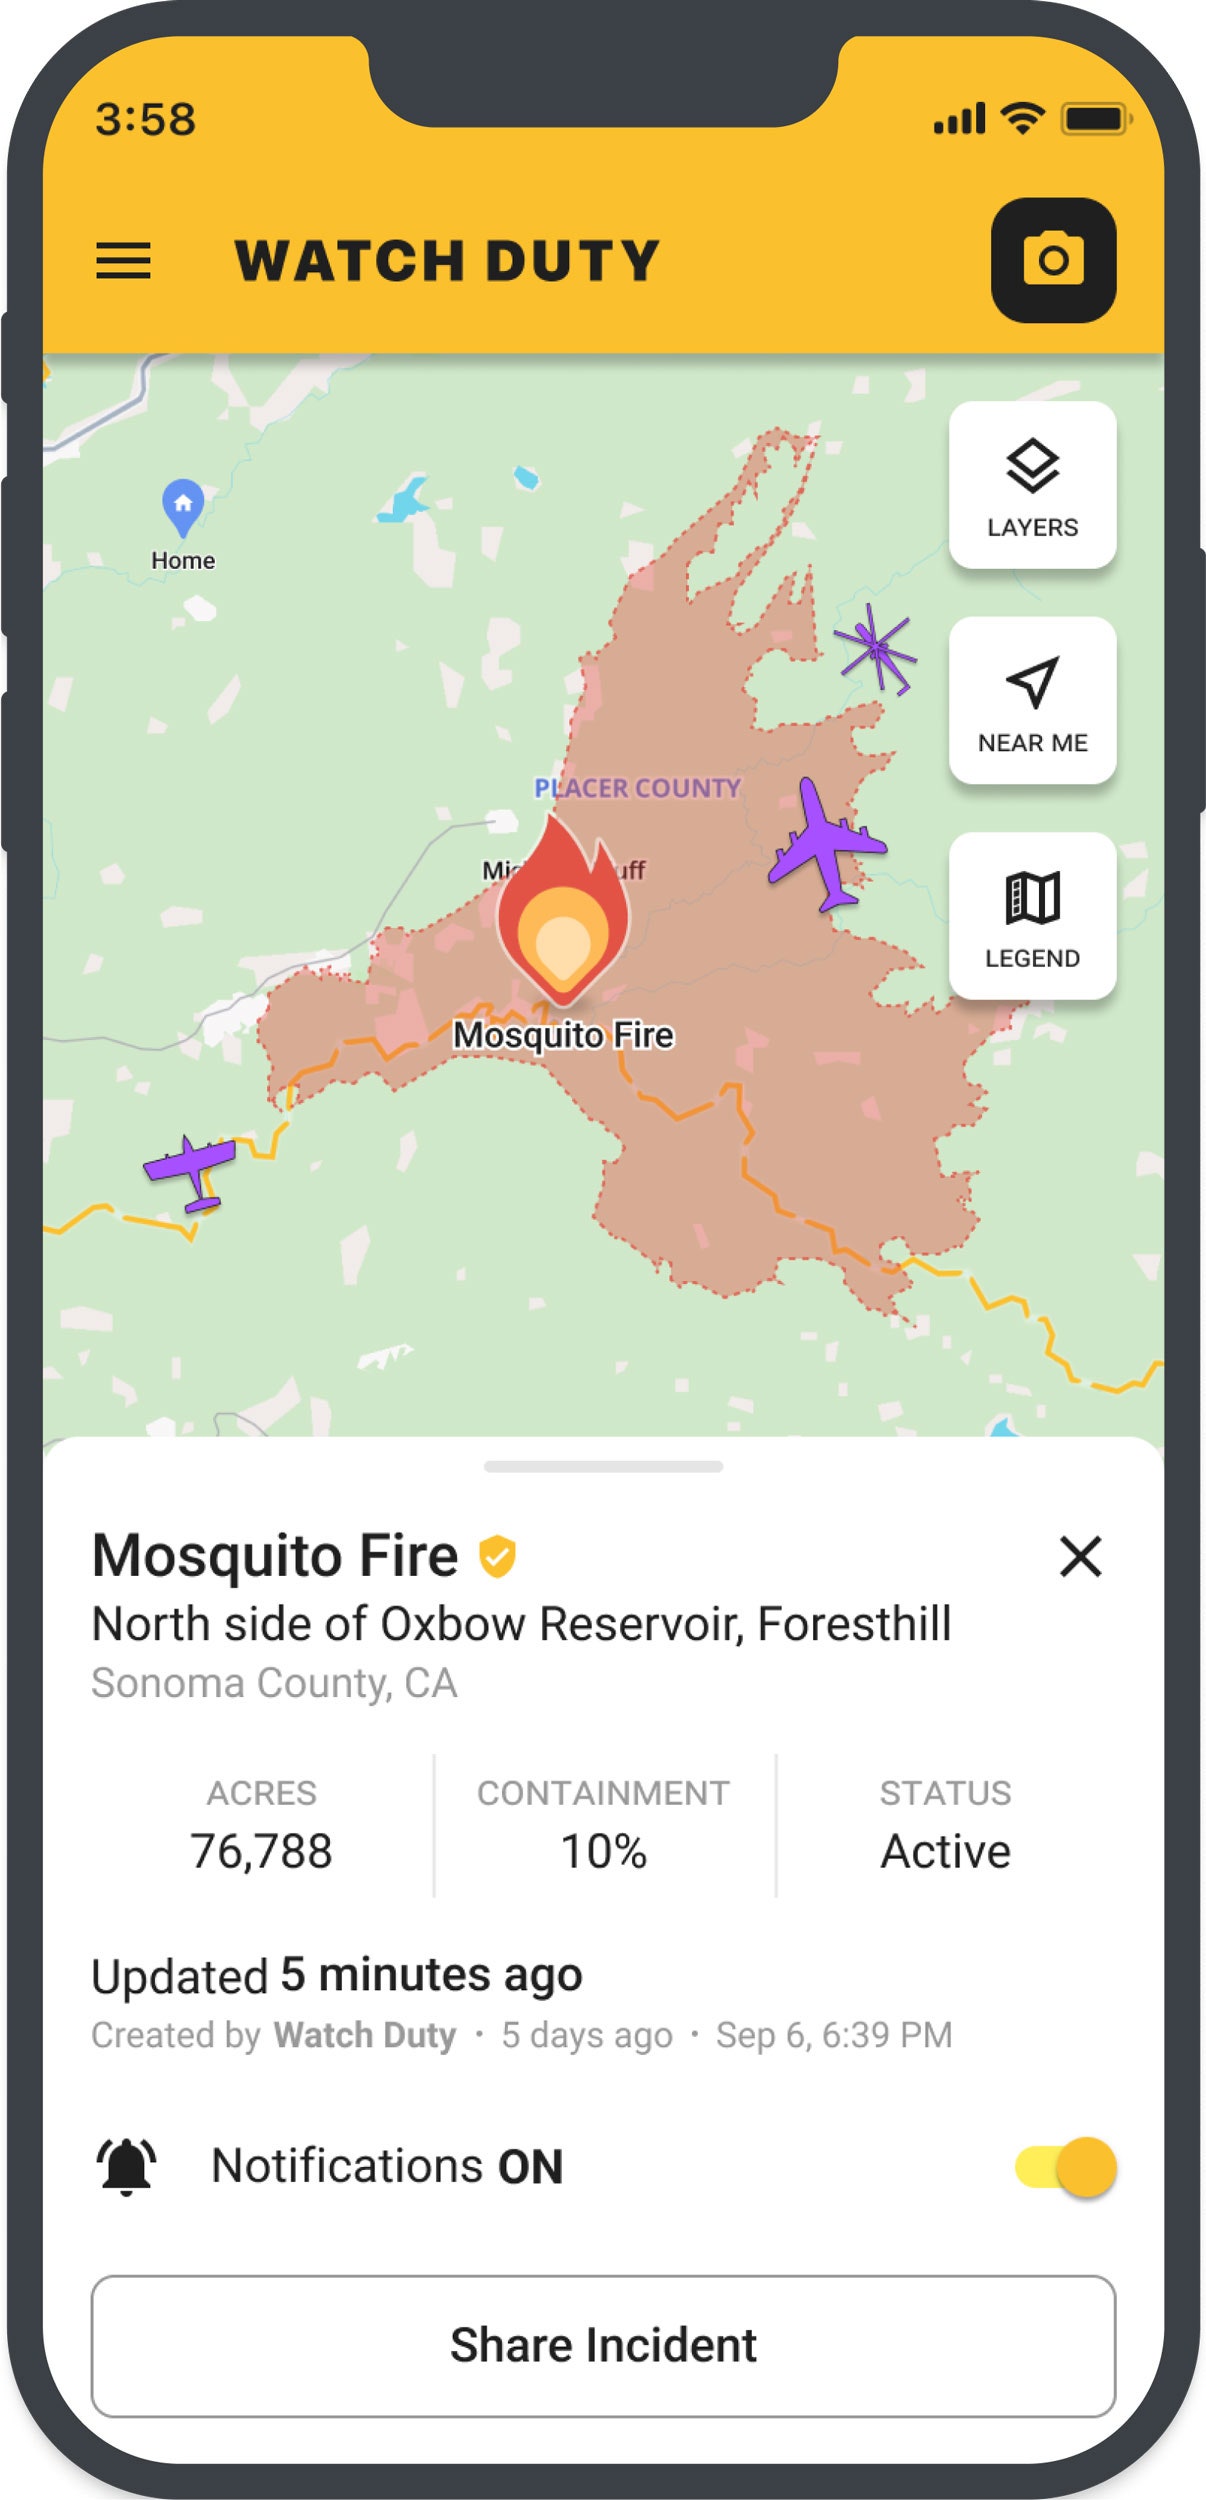Open the Watch Duty creator link

point(365,2035)
